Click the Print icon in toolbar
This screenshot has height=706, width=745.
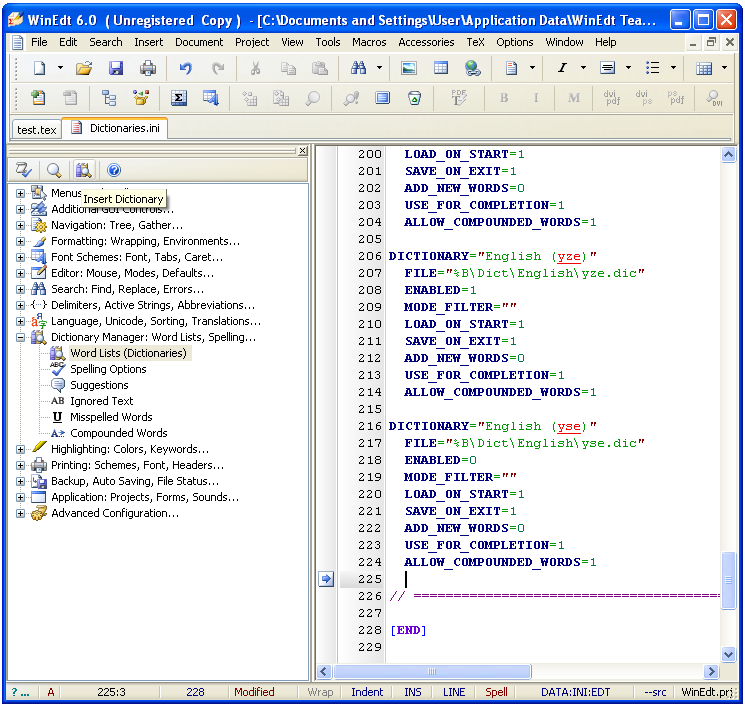(148, 68)
